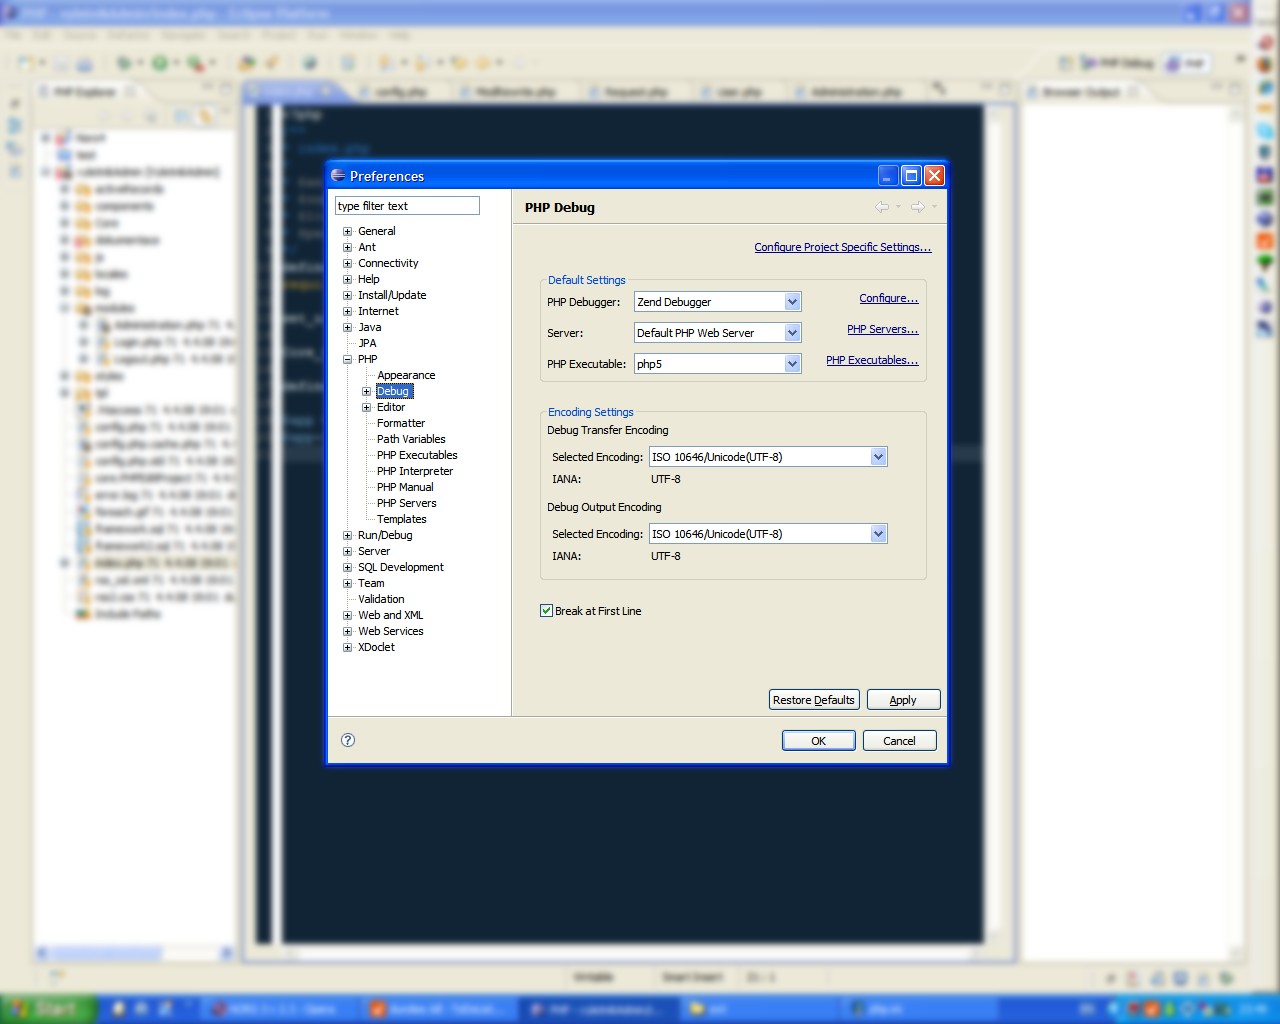Select PHP Manual in the tree

(405, 487)
